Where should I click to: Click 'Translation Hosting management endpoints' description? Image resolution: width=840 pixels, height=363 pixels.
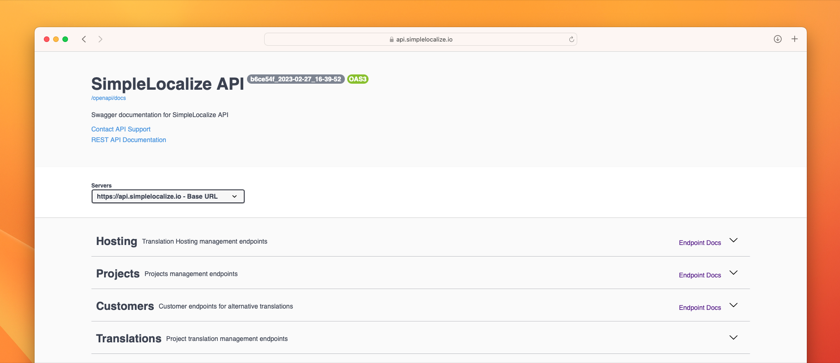tap(205, 241)
